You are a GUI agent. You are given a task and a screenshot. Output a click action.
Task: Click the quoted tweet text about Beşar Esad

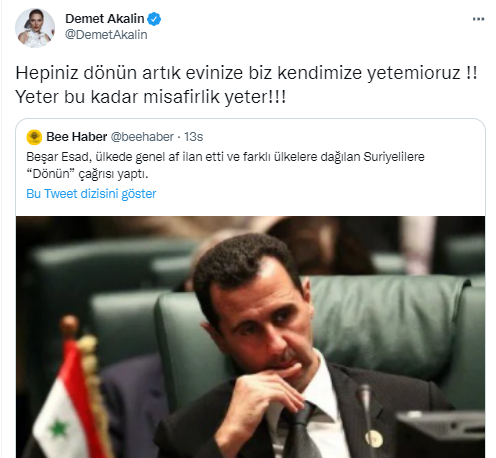tap(225, 165)
